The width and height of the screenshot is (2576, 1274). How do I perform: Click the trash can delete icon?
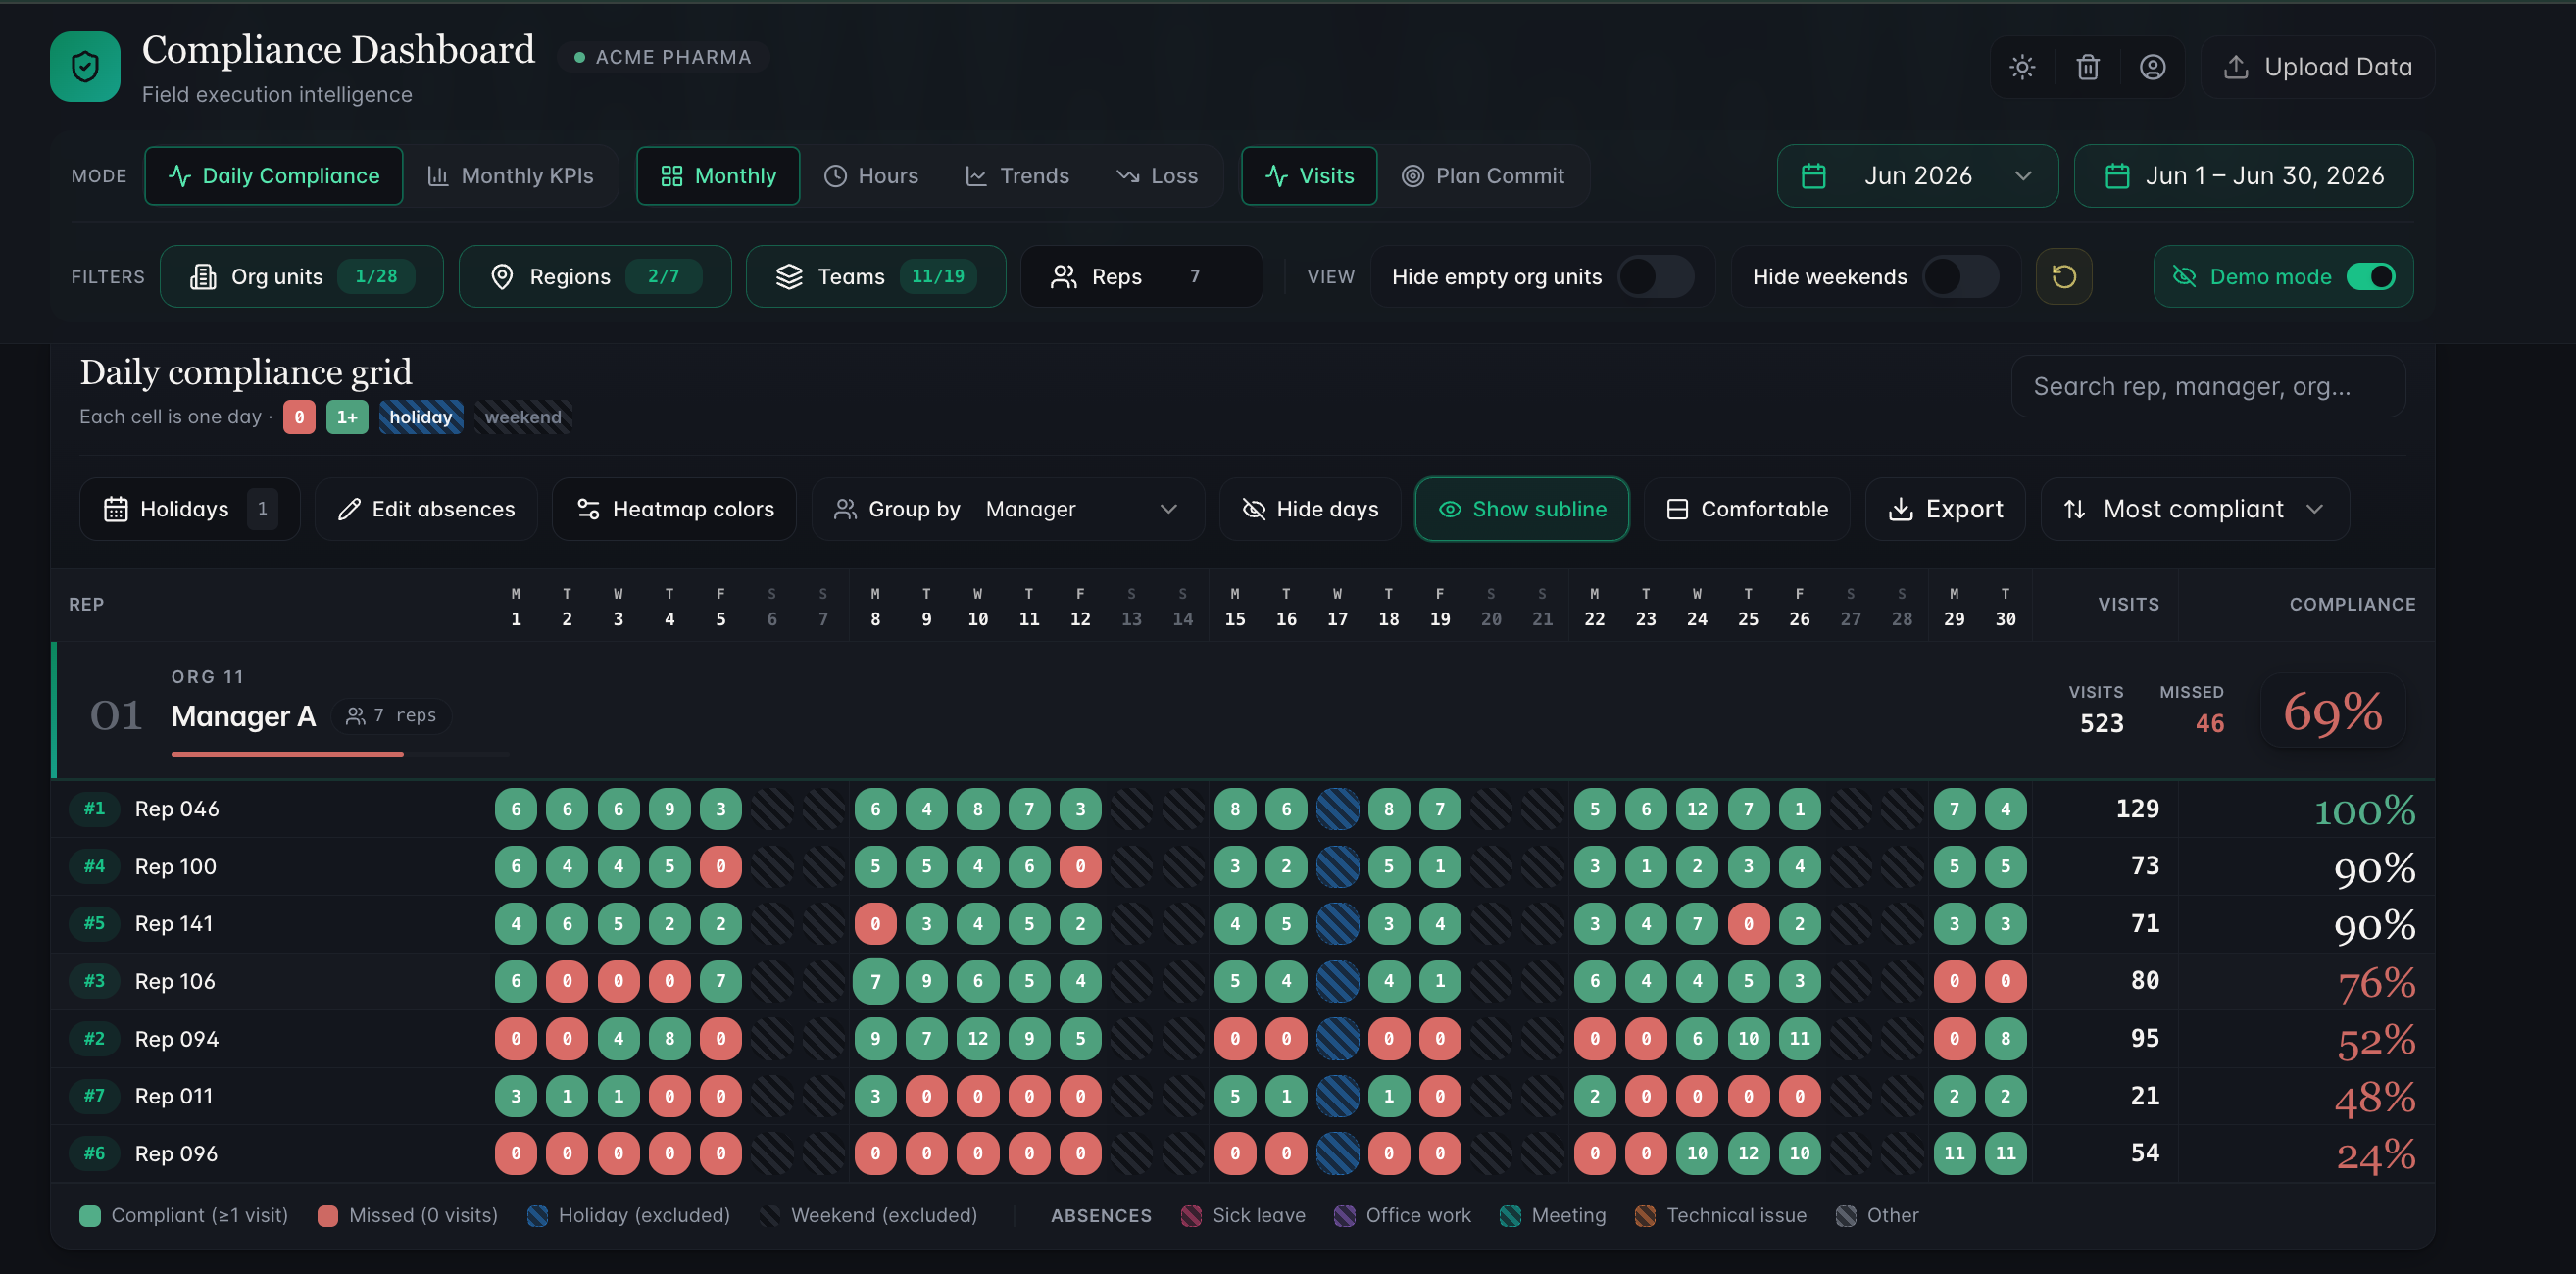point(2087,67)
